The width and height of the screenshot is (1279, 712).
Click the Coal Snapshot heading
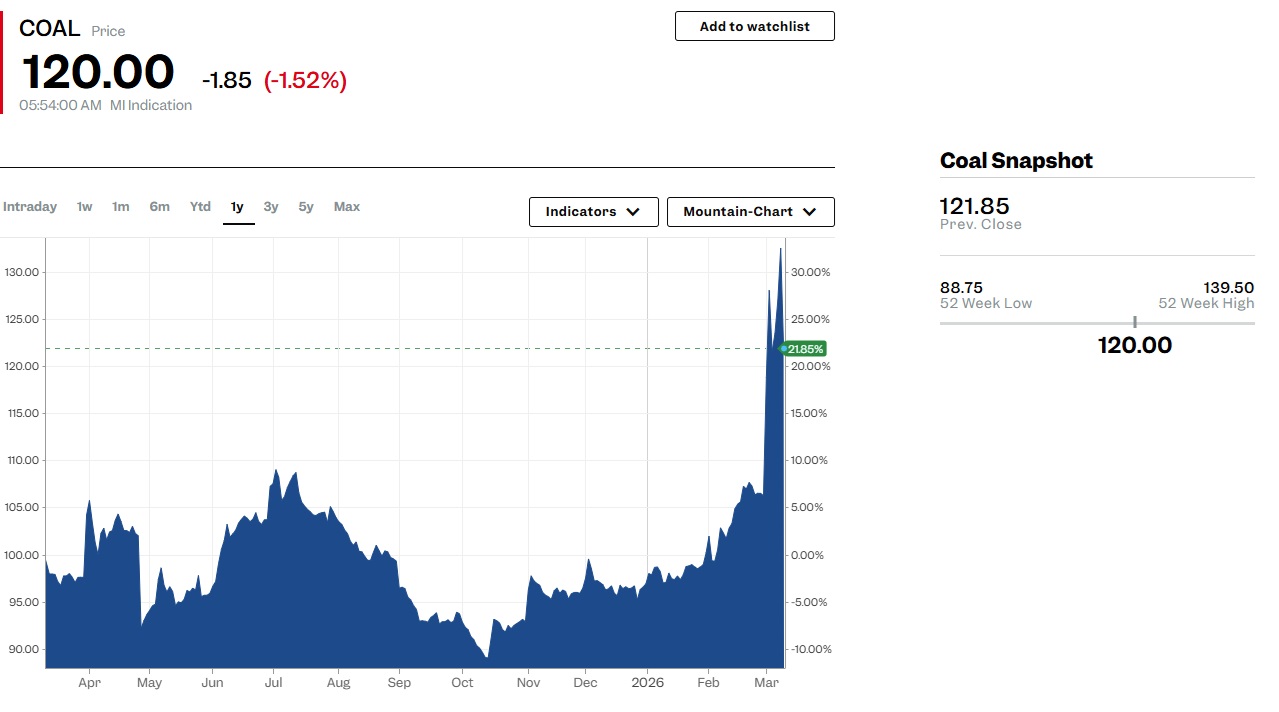click(1016, 161)
